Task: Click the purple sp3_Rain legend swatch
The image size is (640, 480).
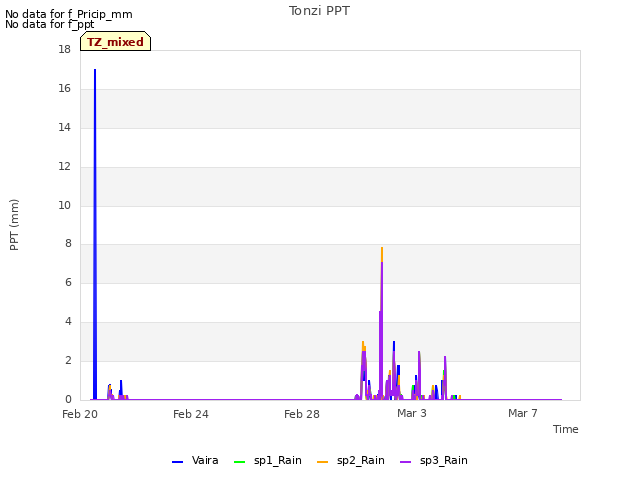Action: pos(406,462)
